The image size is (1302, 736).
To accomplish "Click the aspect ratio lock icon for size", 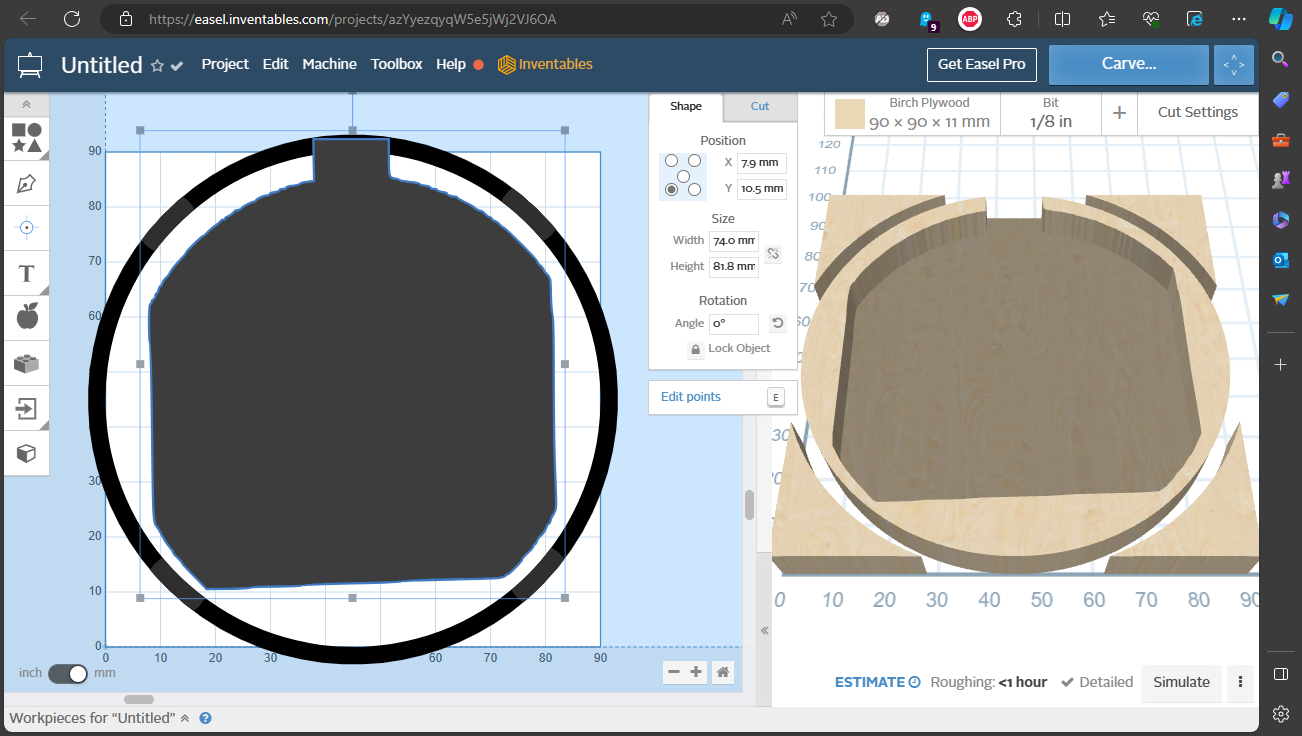I will (773, 254).
